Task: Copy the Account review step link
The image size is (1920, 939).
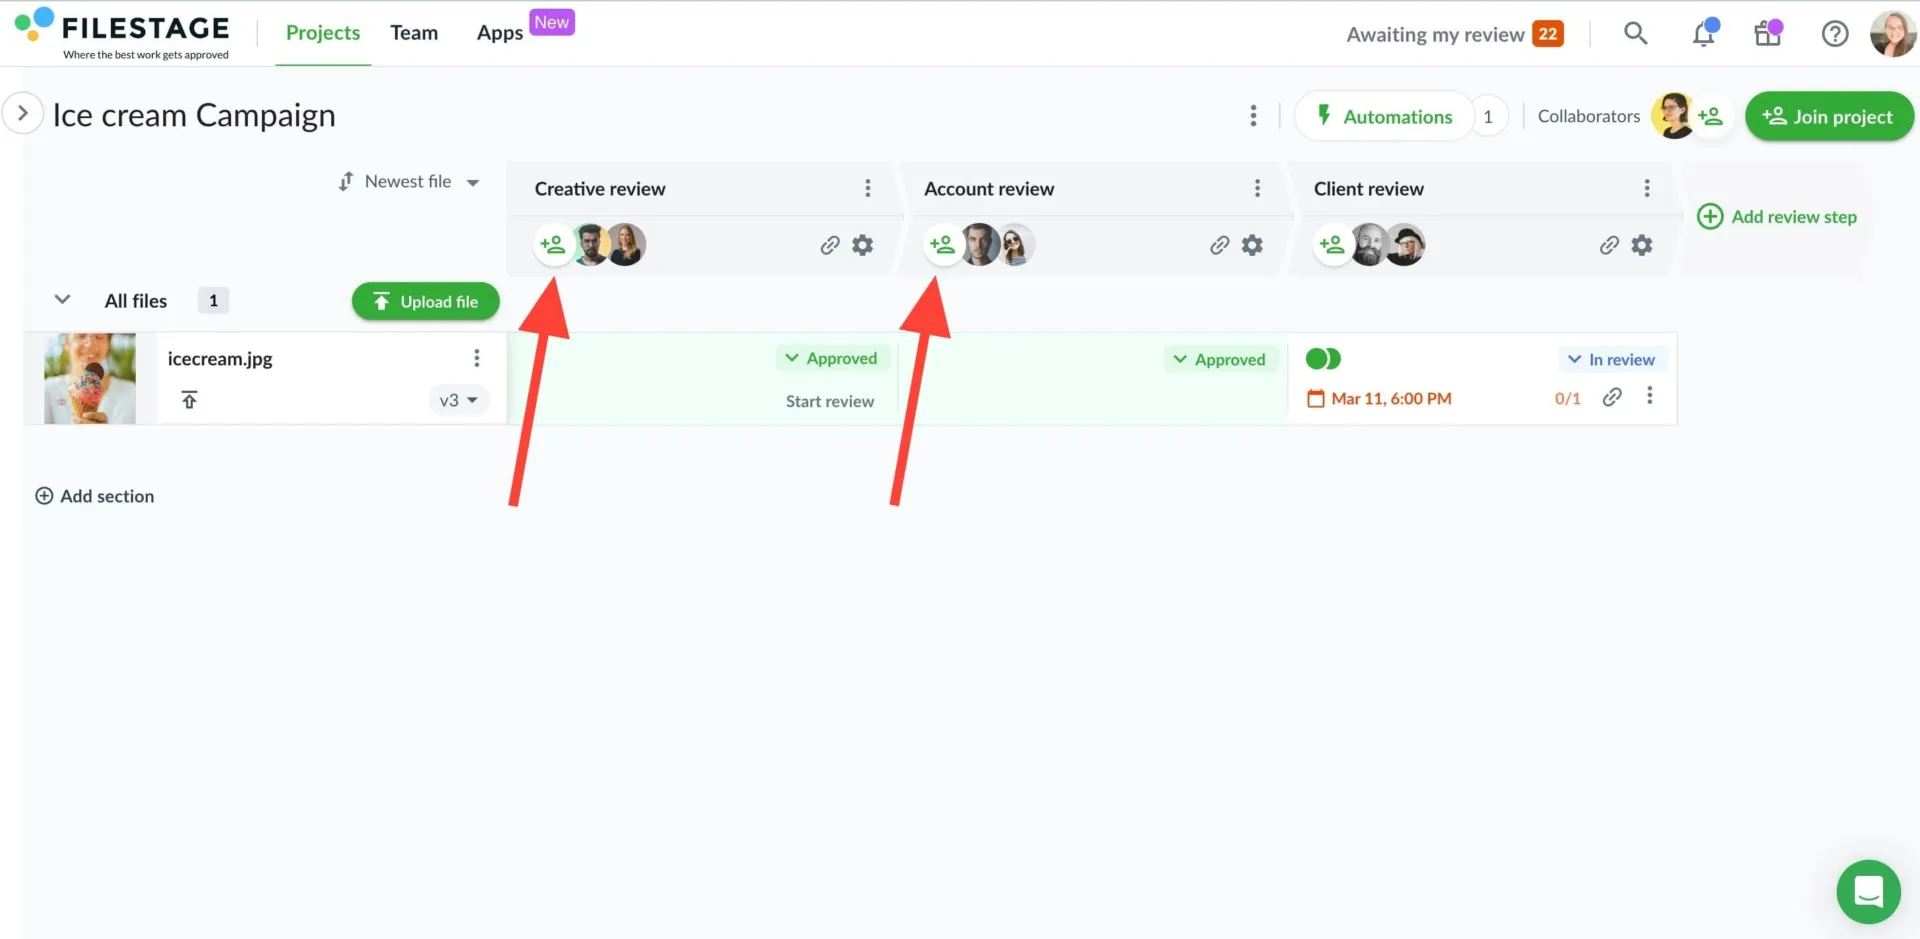Action: [x=1219, y=245]
